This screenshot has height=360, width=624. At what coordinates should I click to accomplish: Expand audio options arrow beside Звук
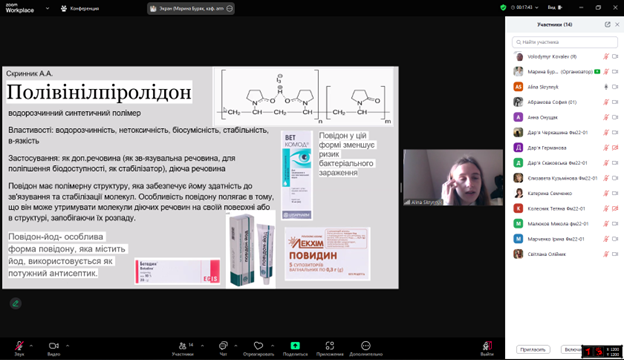(x=31, y=346)
